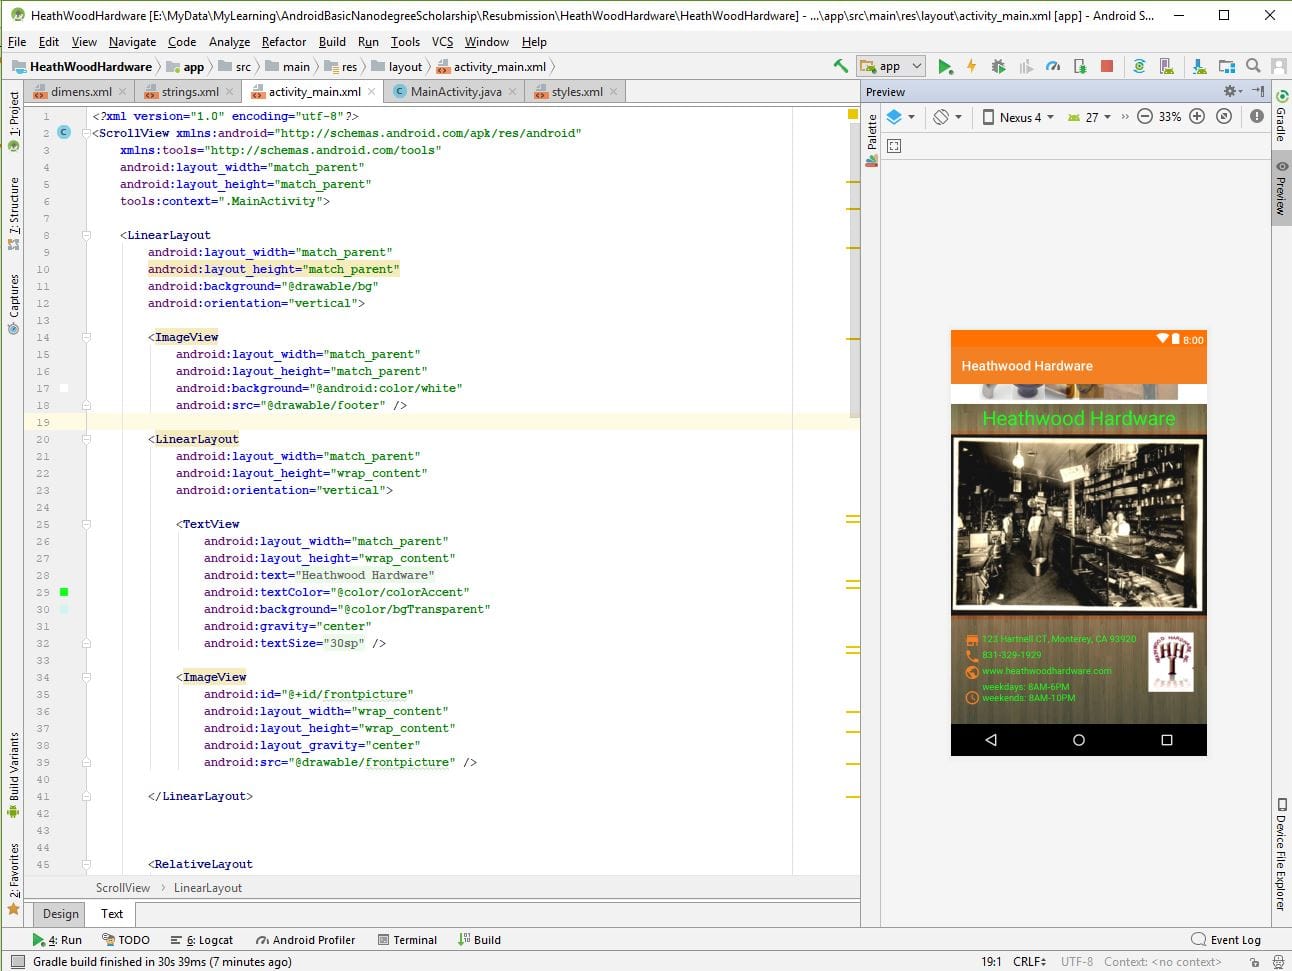Viewport: 1292px width, 971px height.
Task: Collapse the ScrollView tag on line 2
Action: pyautogui.click(x=87, y=132)
